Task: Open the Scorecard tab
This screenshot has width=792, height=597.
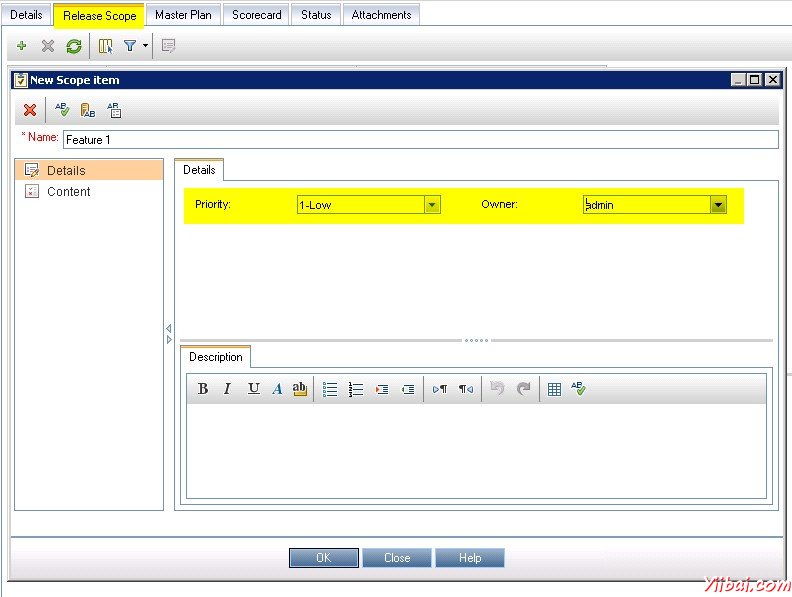Action: point(257,15)
